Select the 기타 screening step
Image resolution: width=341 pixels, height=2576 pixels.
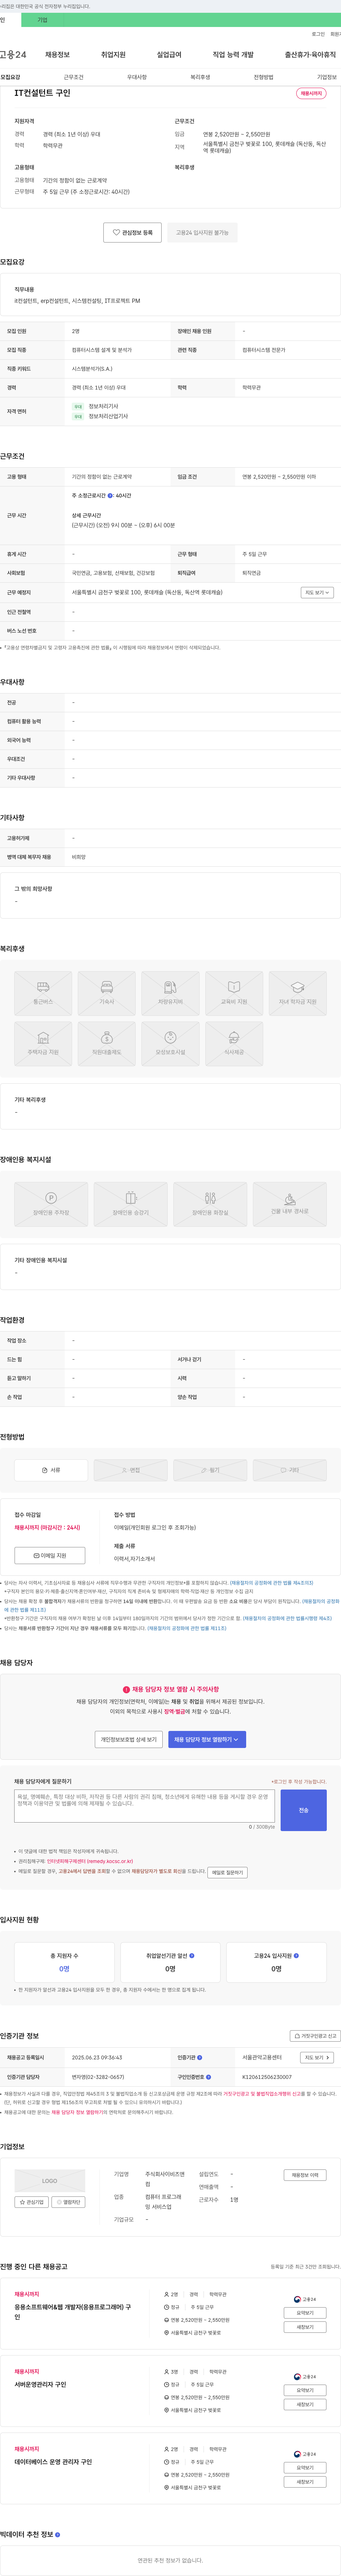[x=290, y=1470]
